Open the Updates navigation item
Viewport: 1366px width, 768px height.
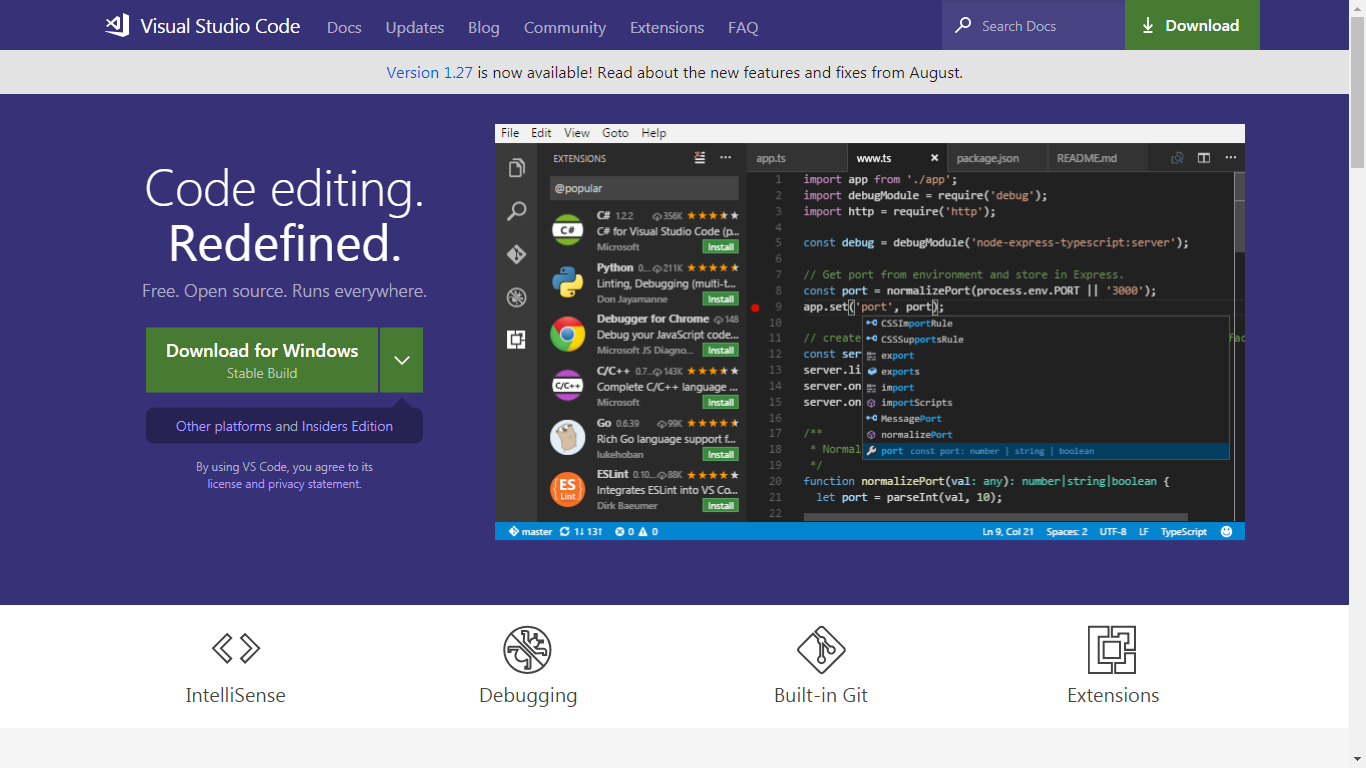coord(414,28)
